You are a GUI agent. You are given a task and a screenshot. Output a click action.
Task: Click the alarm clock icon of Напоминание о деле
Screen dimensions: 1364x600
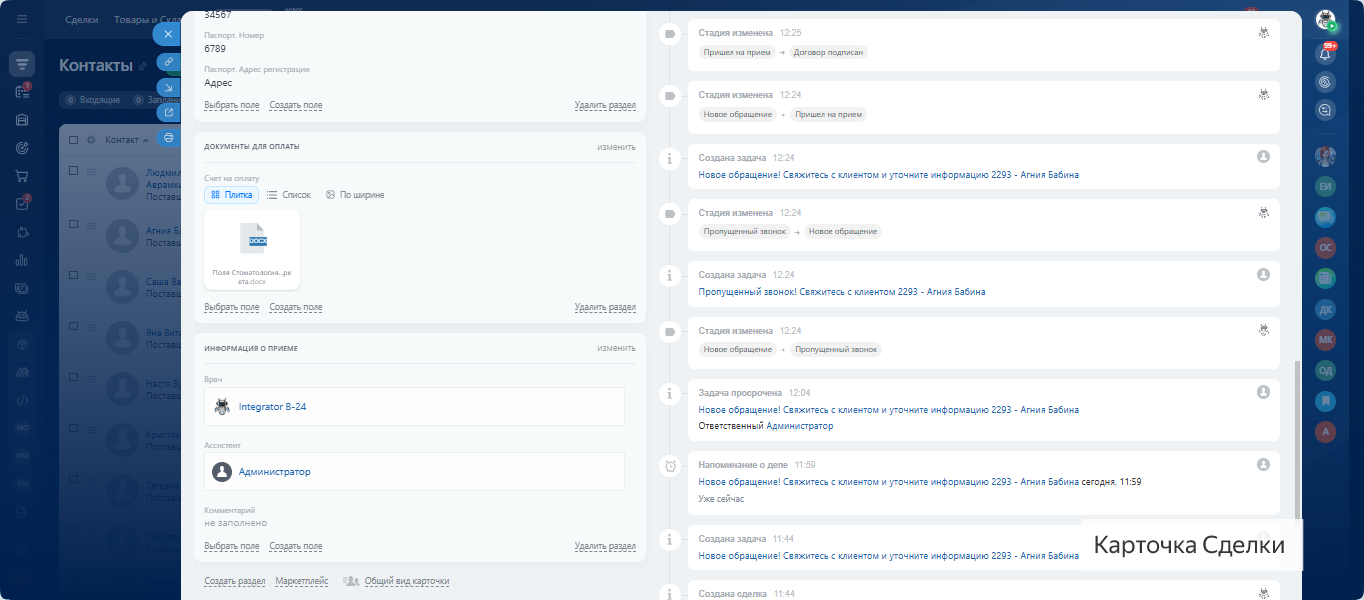pos(670,465)
